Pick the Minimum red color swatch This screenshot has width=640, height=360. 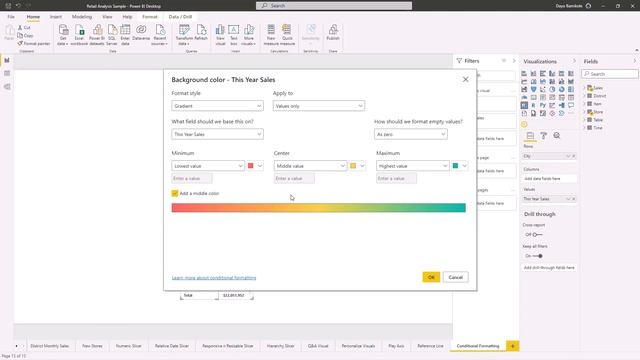[x=251, y=166]
